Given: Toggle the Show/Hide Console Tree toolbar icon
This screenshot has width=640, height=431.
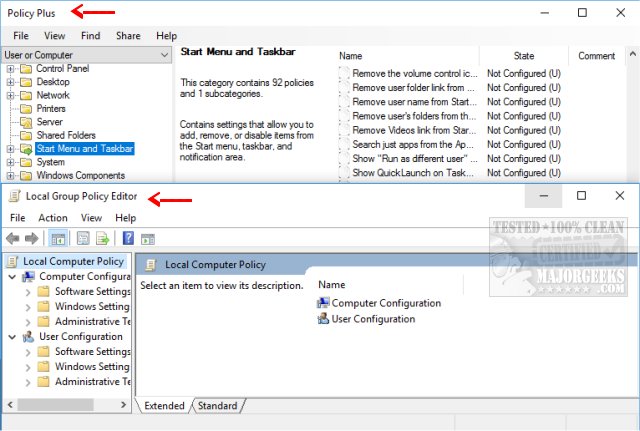Looking at the screenshot, I should tap(58, 239).
